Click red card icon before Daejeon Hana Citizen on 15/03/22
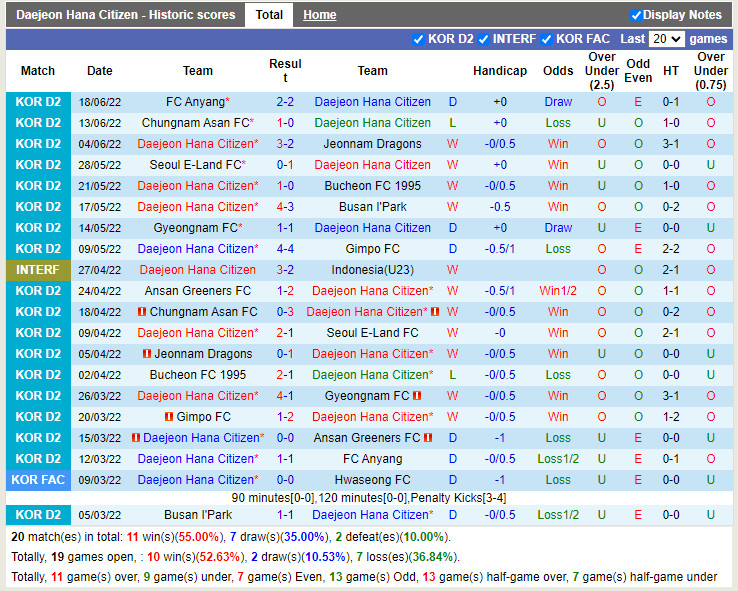Viewport: 738px width, 591px height. tap(136, 438)
